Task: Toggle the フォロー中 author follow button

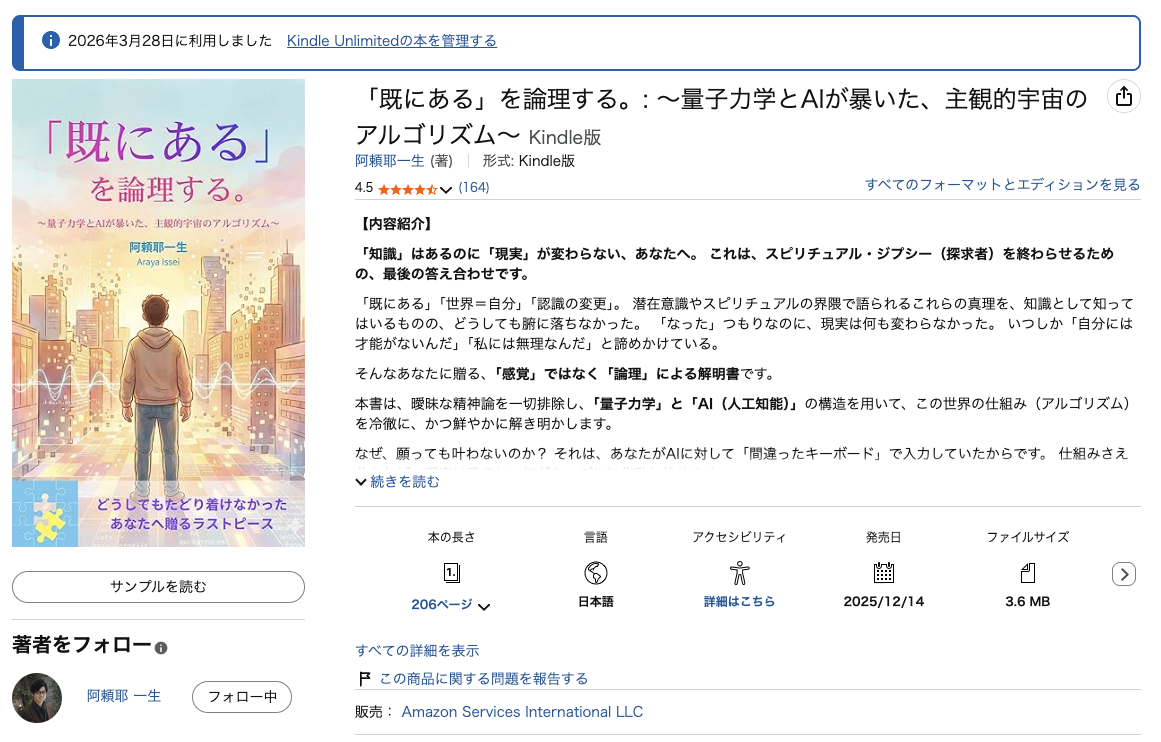Action: (x=241, y=697)
